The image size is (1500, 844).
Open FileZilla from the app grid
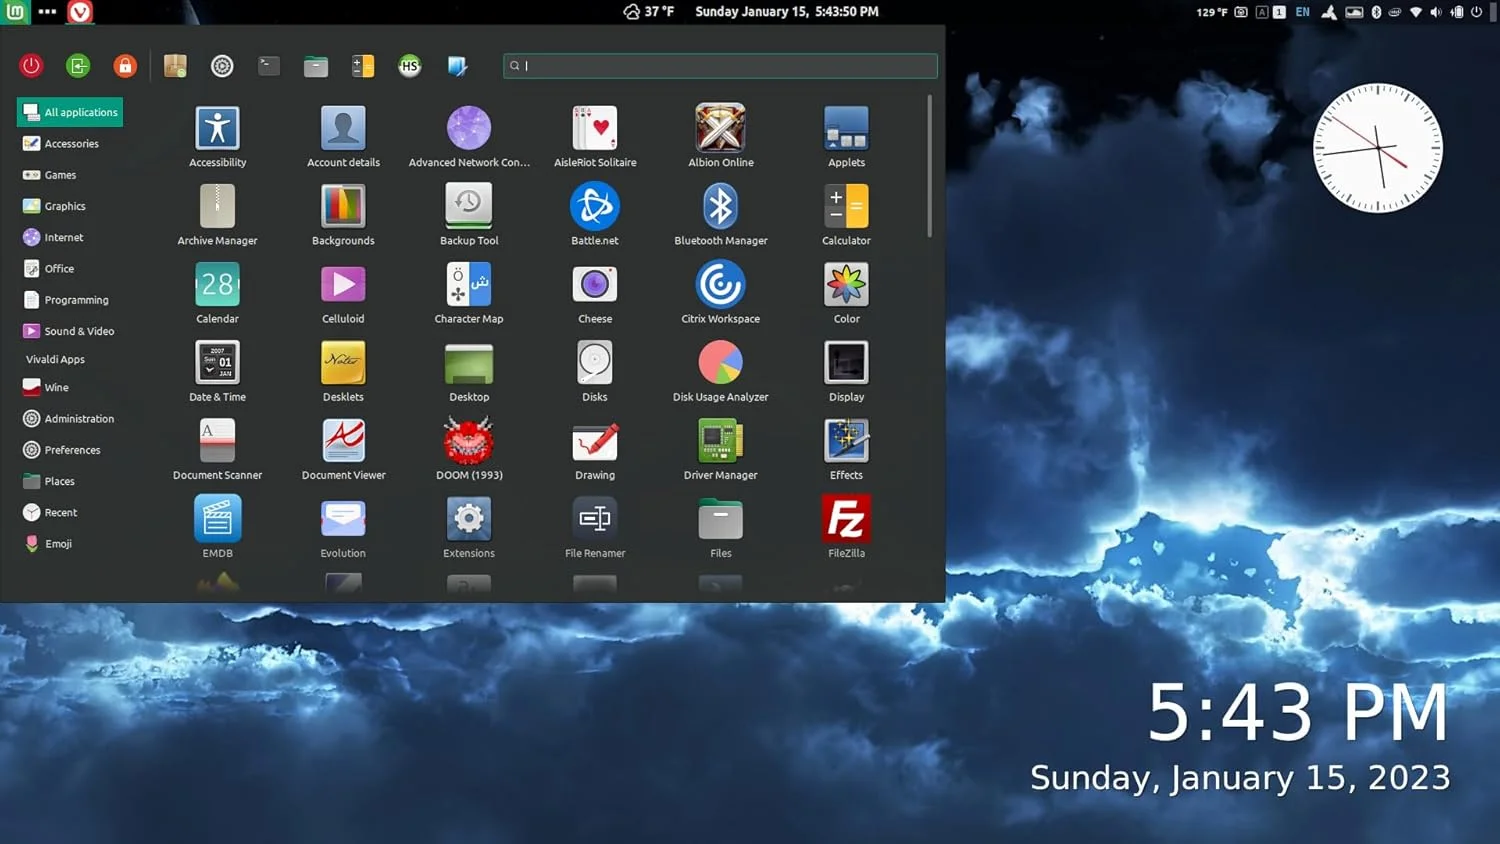(x=846, y=520)
